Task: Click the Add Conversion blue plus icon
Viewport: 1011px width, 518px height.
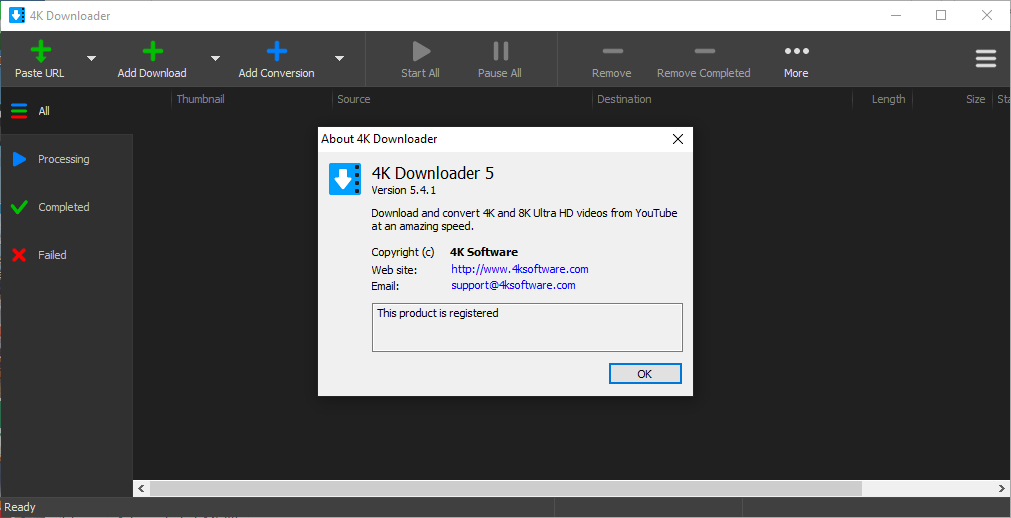Action: 277,50
